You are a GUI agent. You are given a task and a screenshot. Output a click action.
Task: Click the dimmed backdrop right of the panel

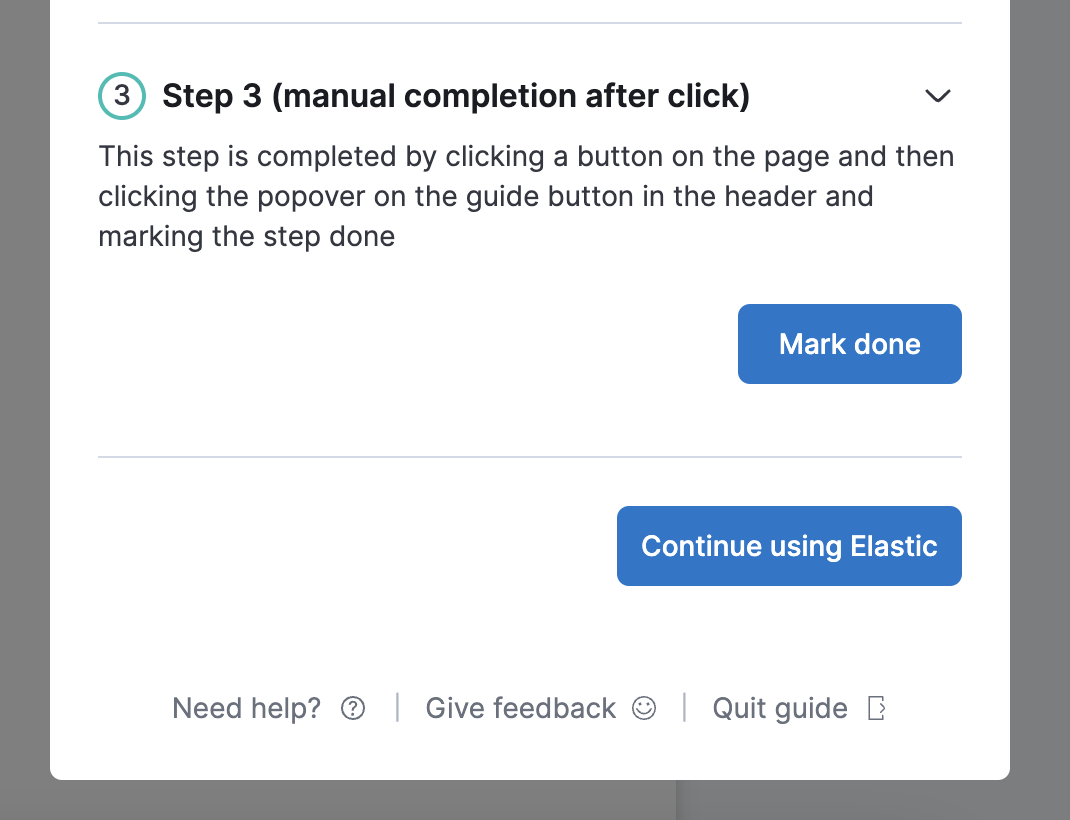click(x=1040, y=400)
